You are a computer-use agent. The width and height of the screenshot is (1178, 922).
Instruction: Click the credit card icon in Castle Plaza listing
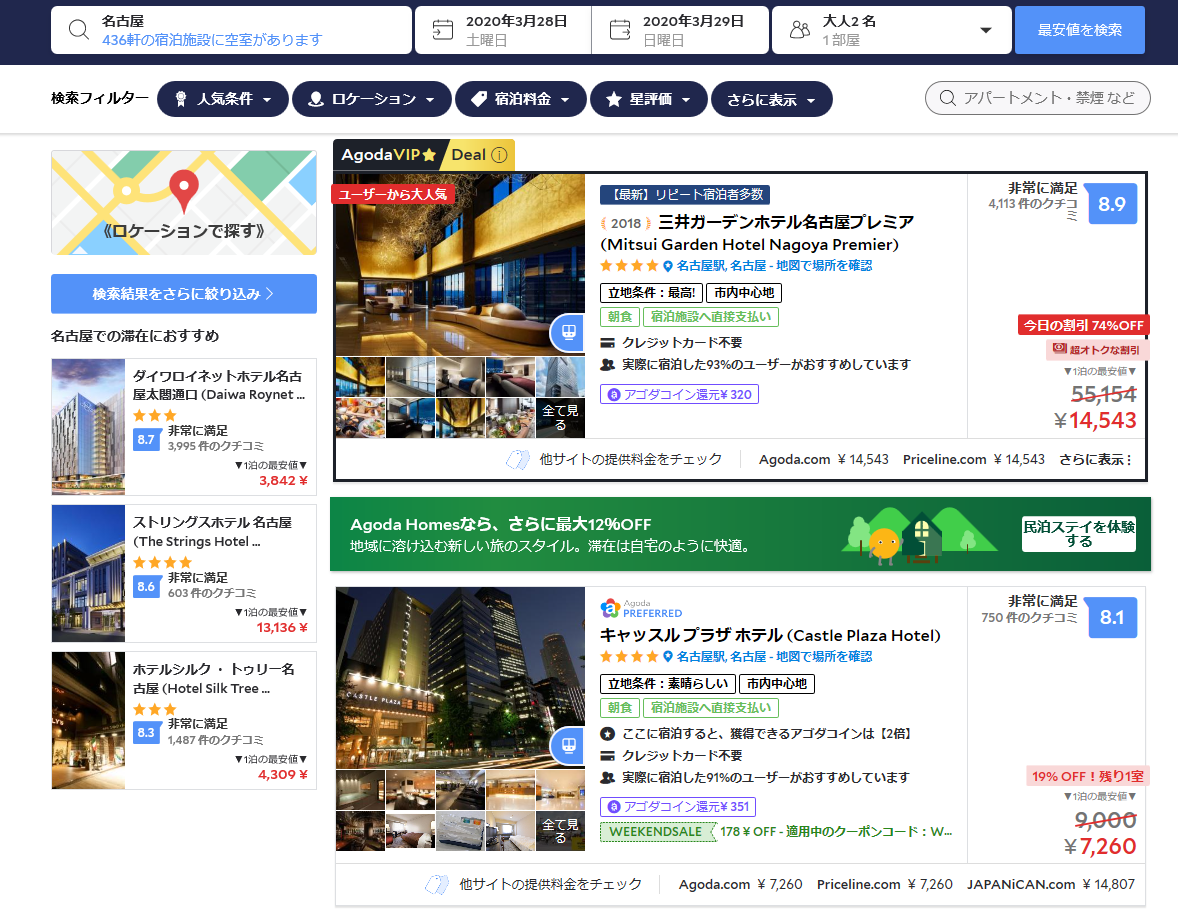(x=608, y=756)
